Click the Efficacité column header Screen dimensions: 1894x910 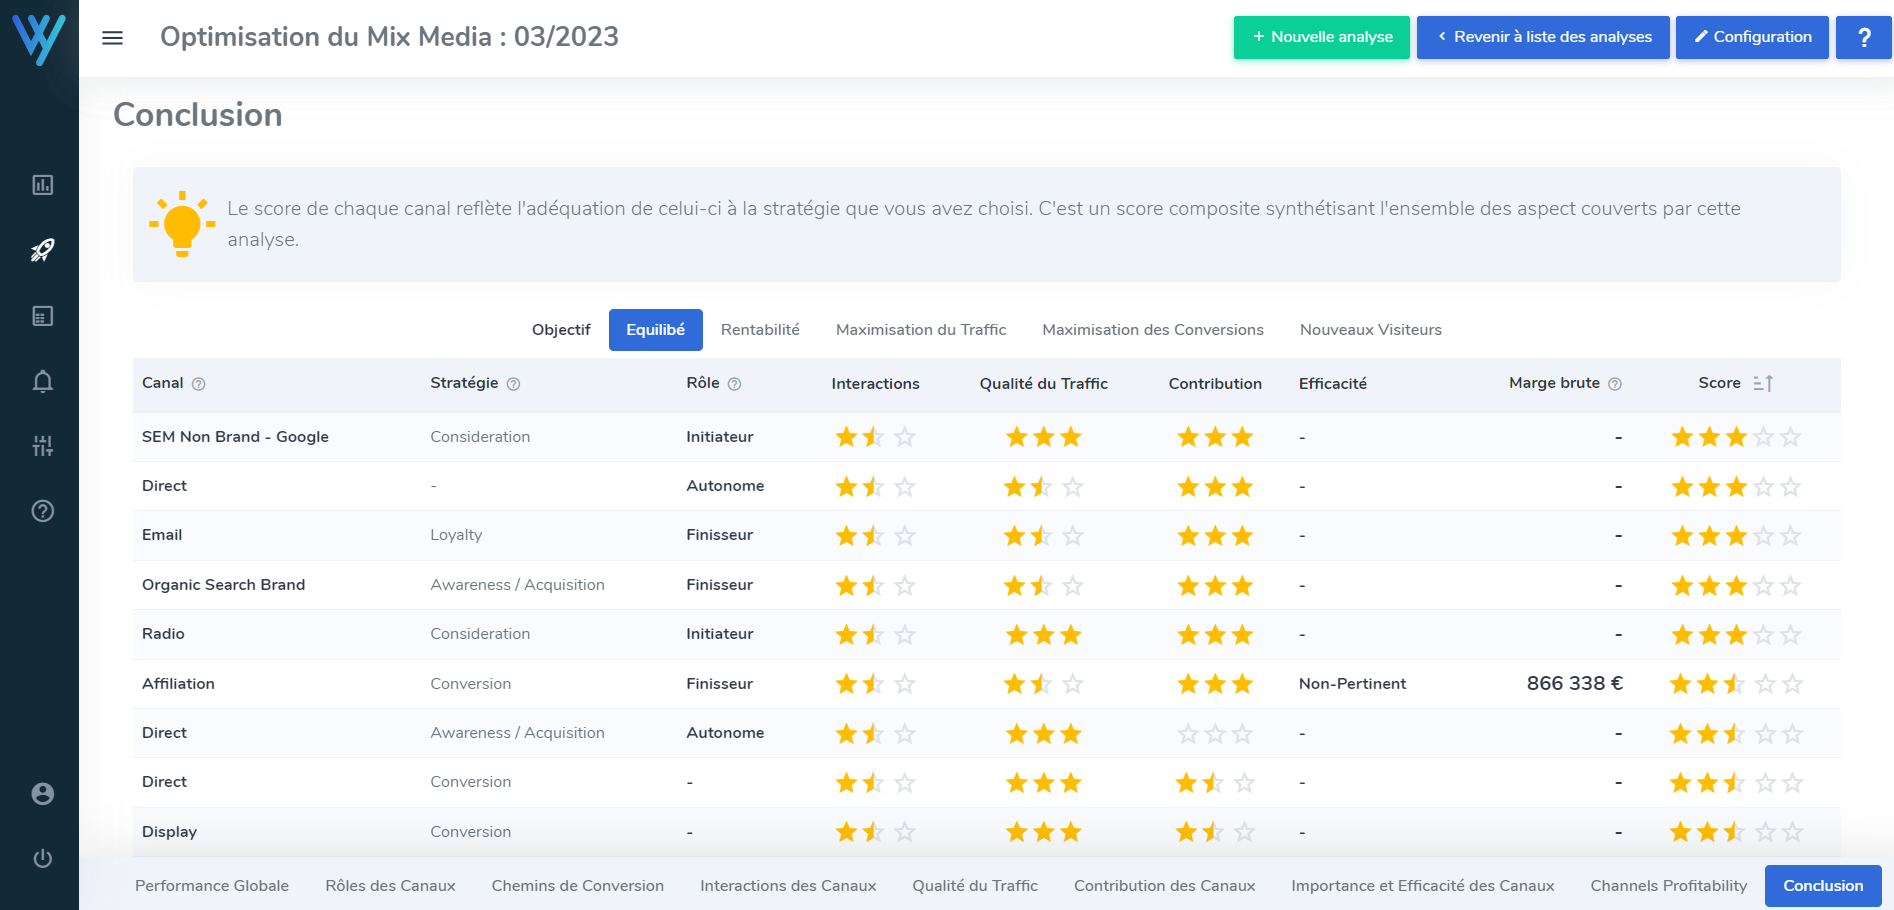pyautogui.click(x=1332, y=384)
